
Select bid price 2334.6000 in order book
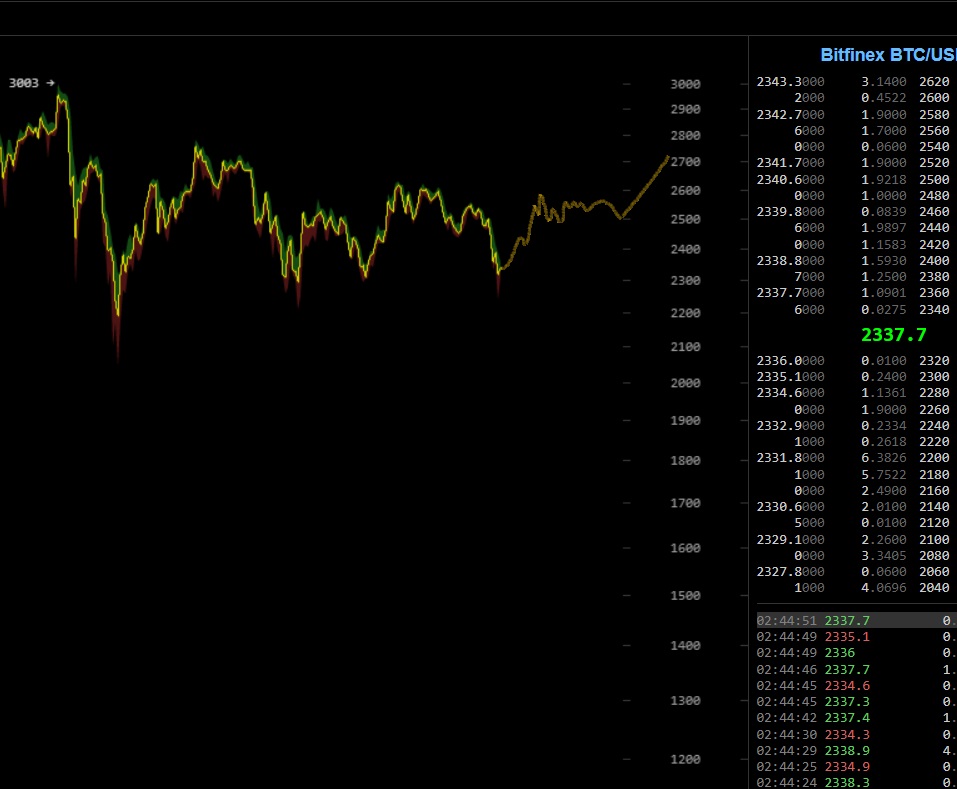coord(790,393)
